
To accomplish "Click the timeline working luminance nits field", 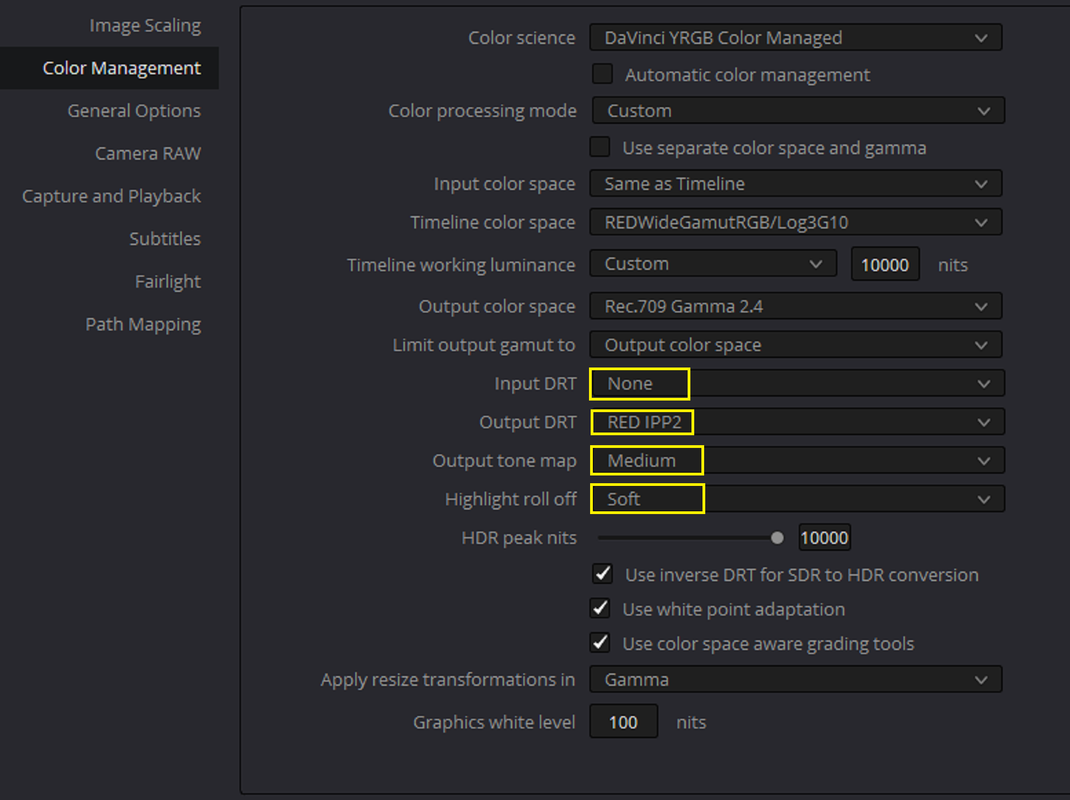I will [885, 265].
